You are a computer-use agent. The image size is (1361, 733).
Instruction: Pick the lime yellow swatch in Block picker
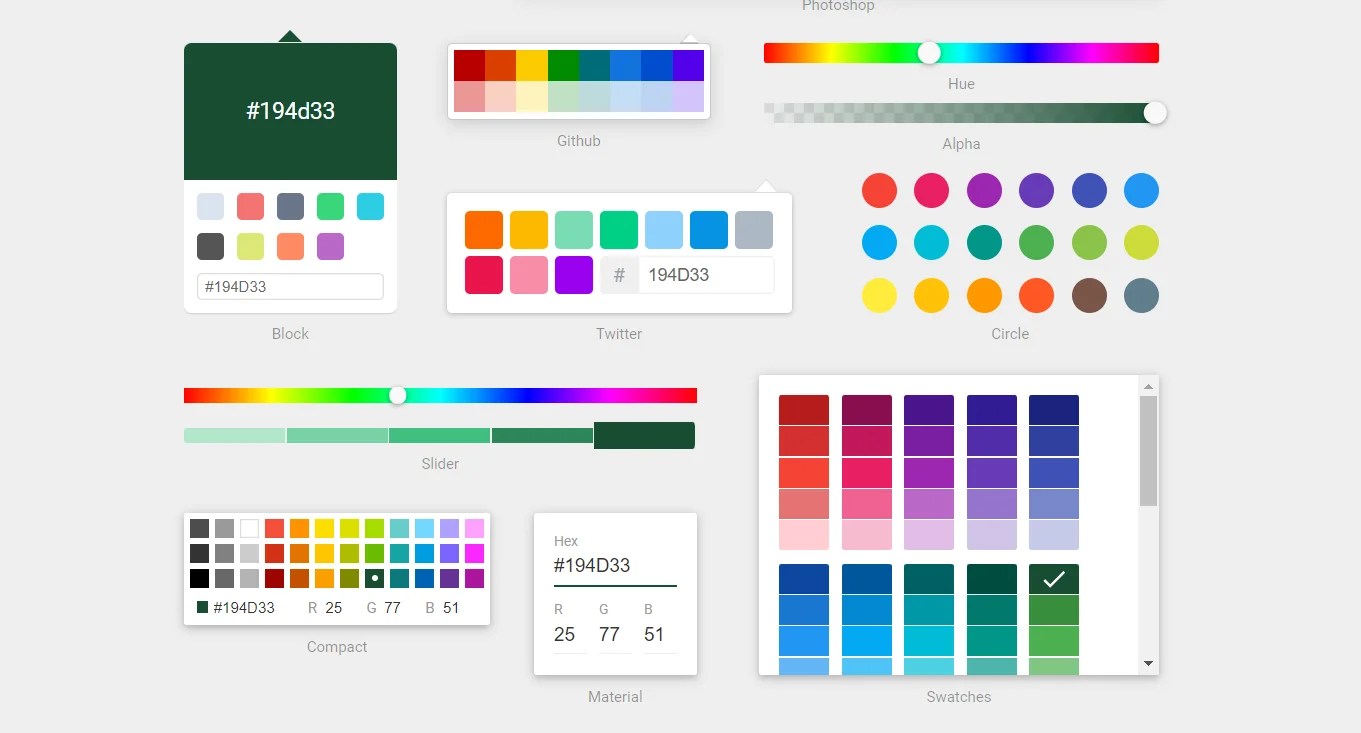coord(250,246)
